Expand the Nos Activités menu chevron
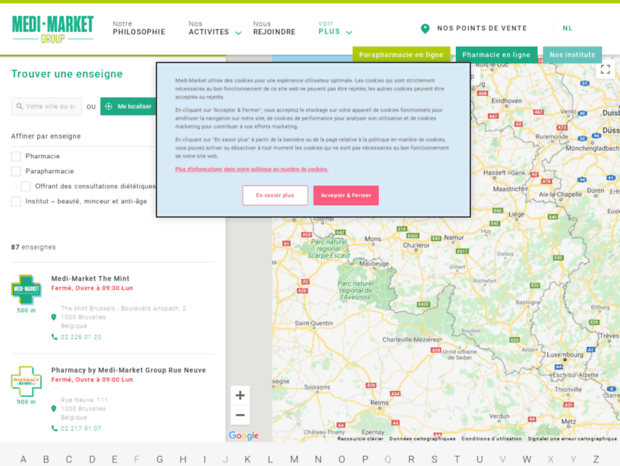The width and height of the screenshot is (620, 466). click(x=238, y=33)
